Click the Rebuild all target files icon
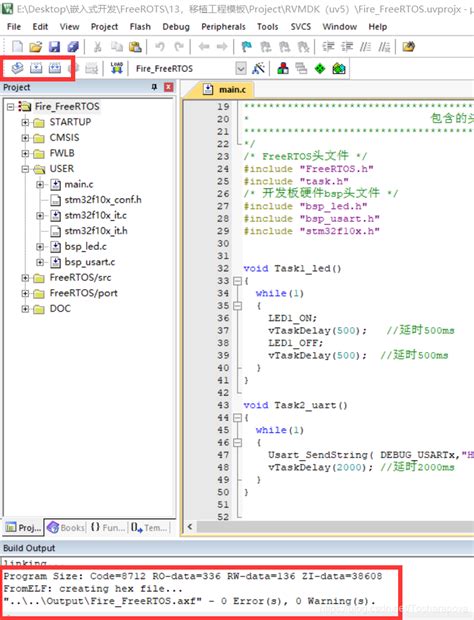Viewport: 474px width, 620px height. click(55, 68)
